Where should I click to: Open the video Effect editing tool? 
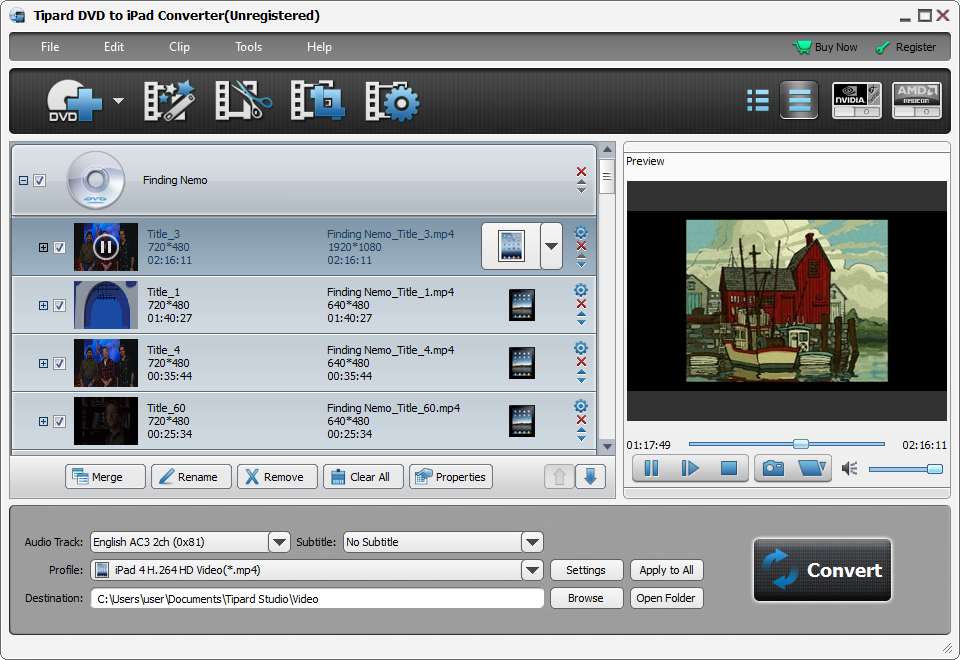[x=170, y=101]
